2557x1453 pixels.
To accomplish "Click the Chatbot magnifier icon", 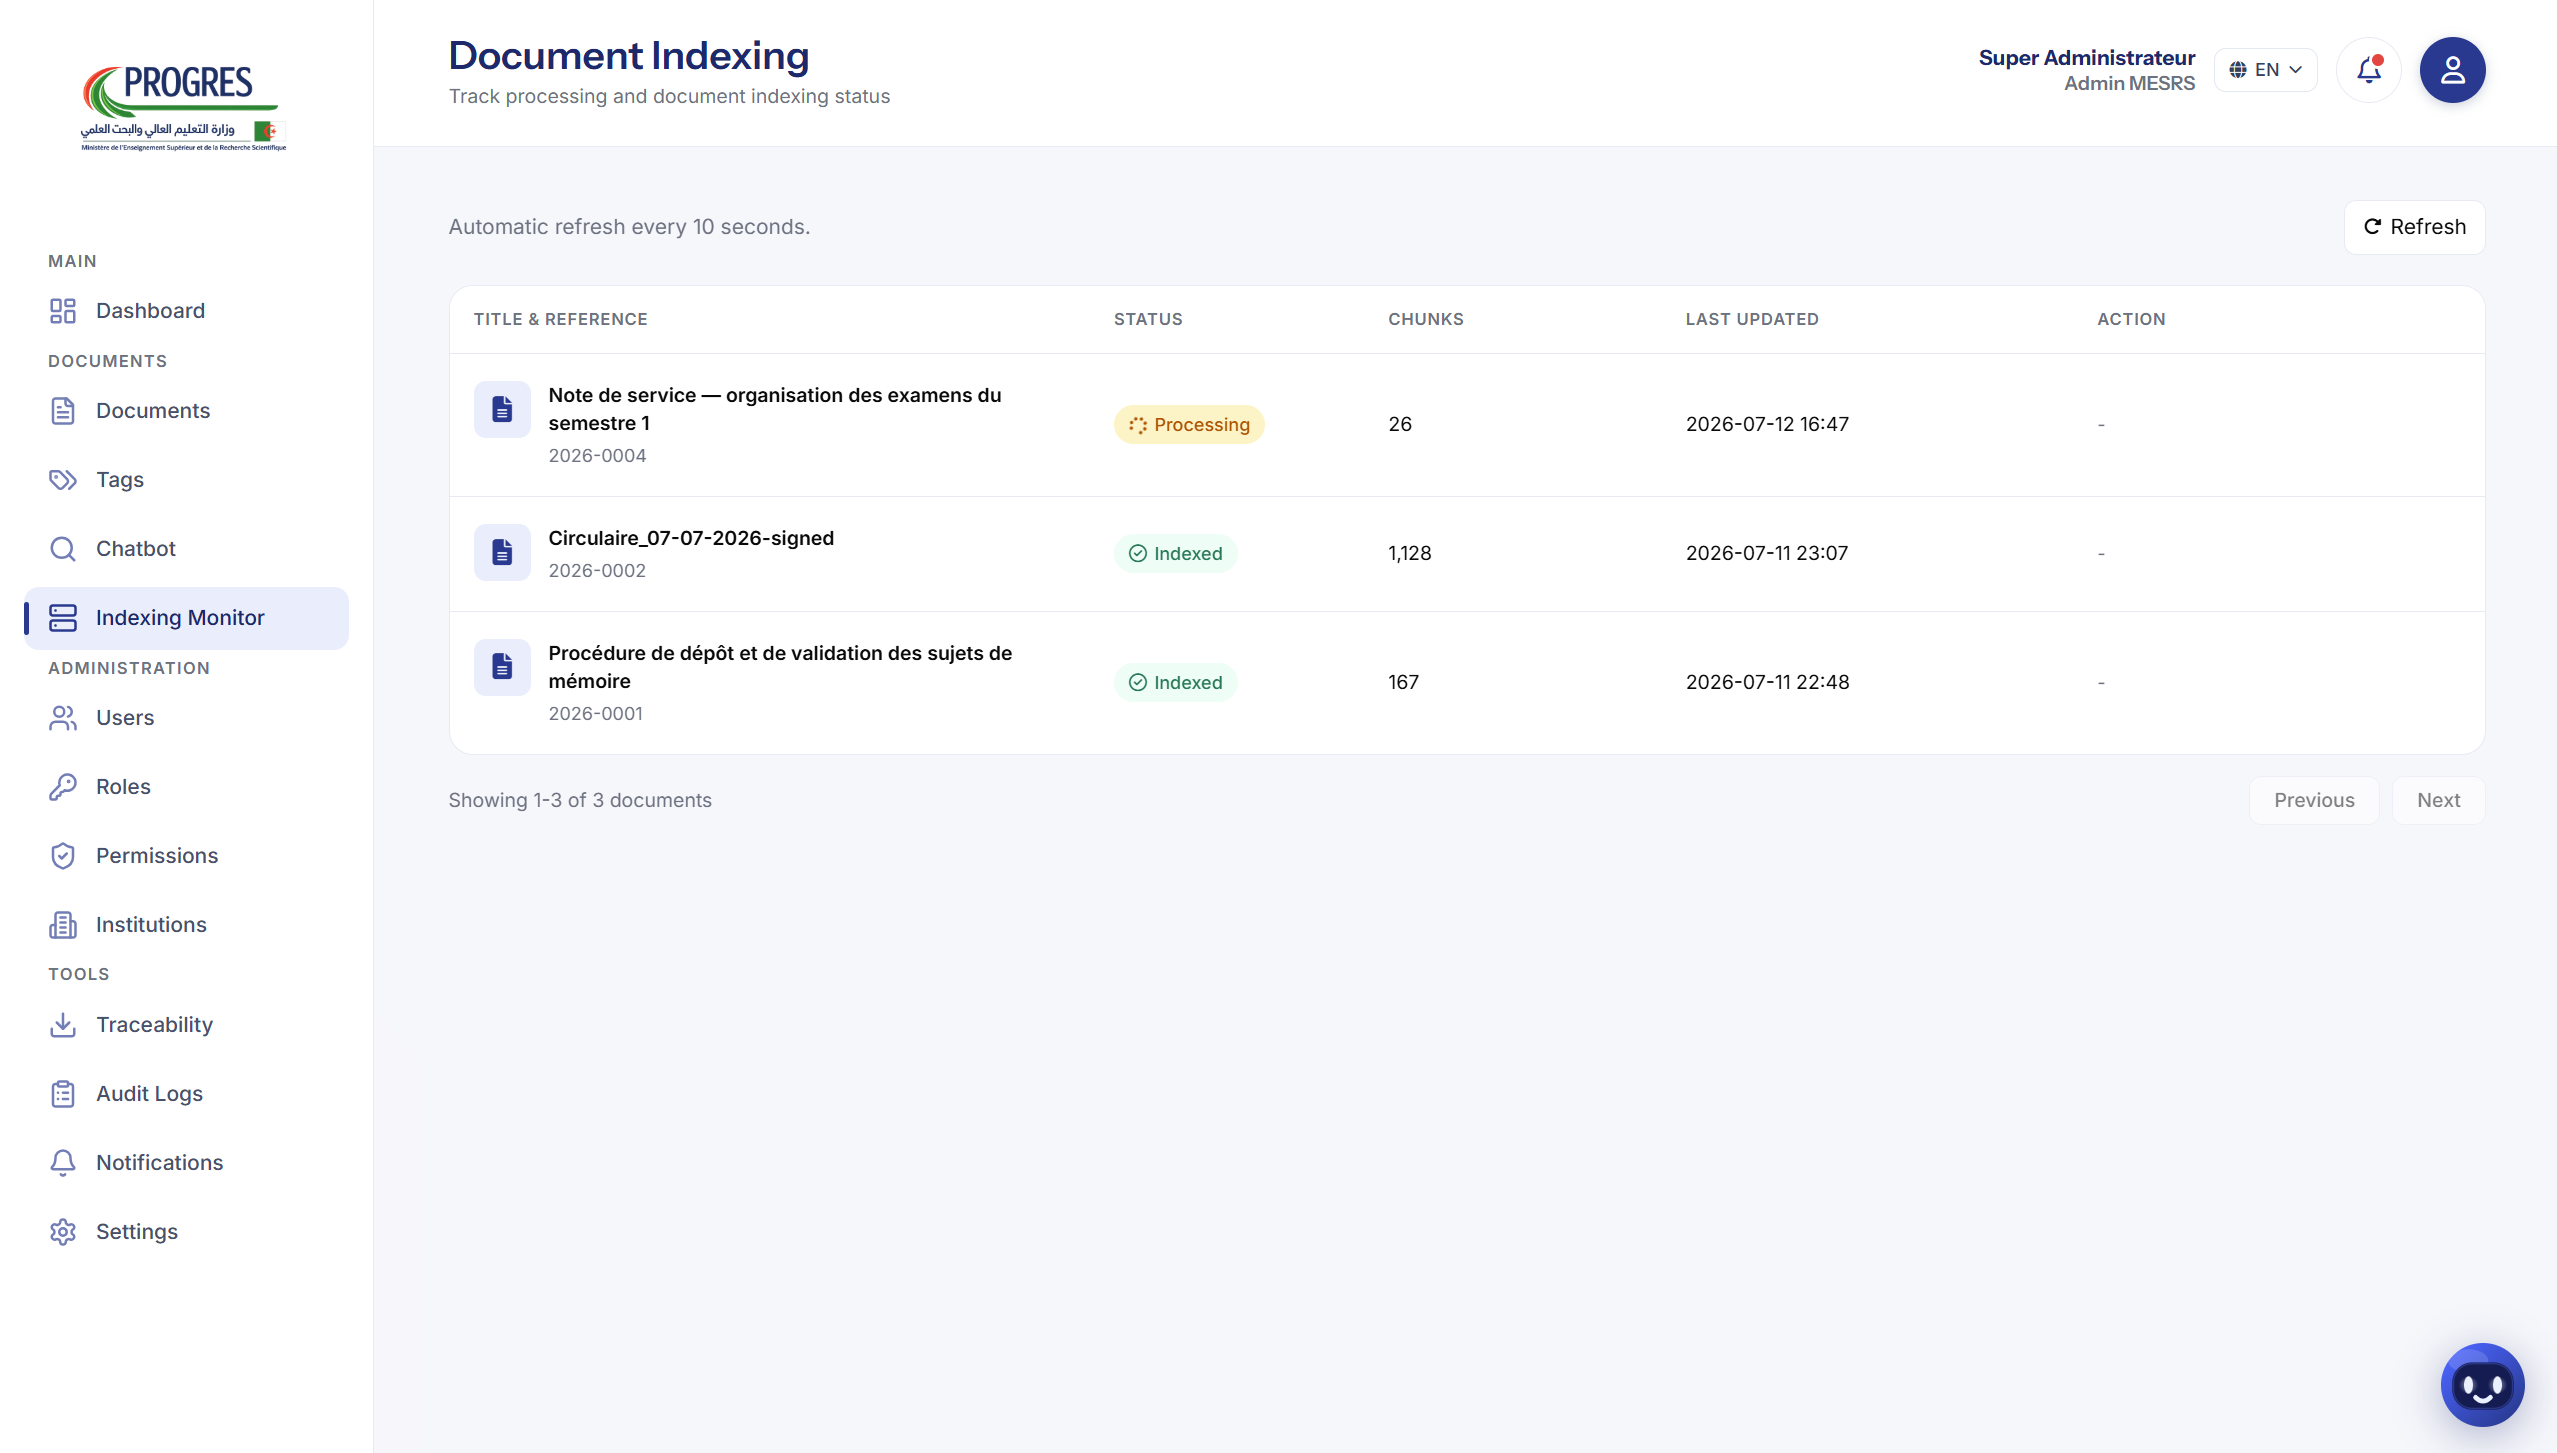I will click(63, 549).
